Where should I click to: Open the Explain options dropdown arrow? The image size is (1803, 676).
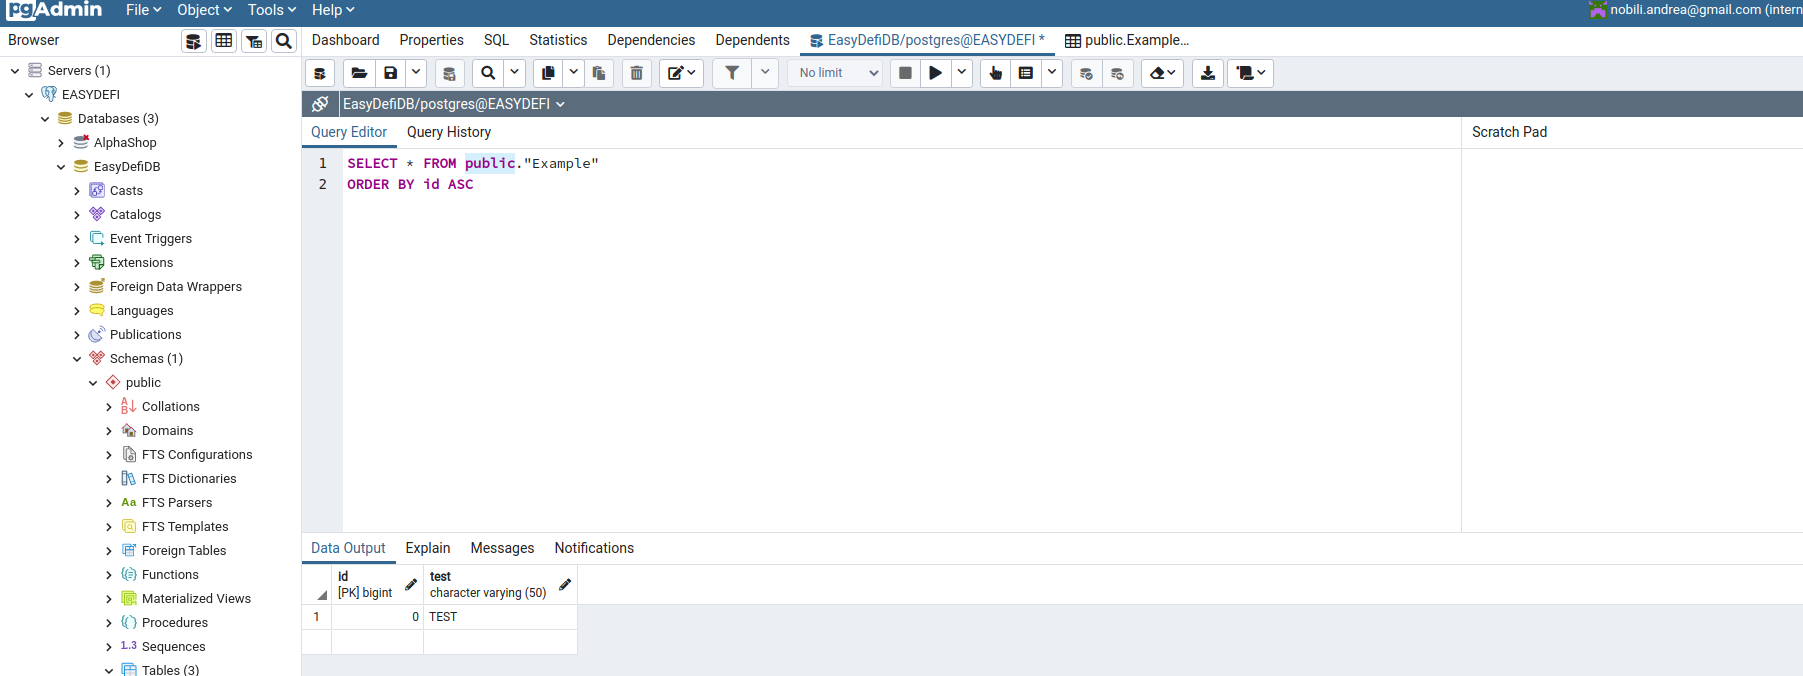tap(1052, 73)
